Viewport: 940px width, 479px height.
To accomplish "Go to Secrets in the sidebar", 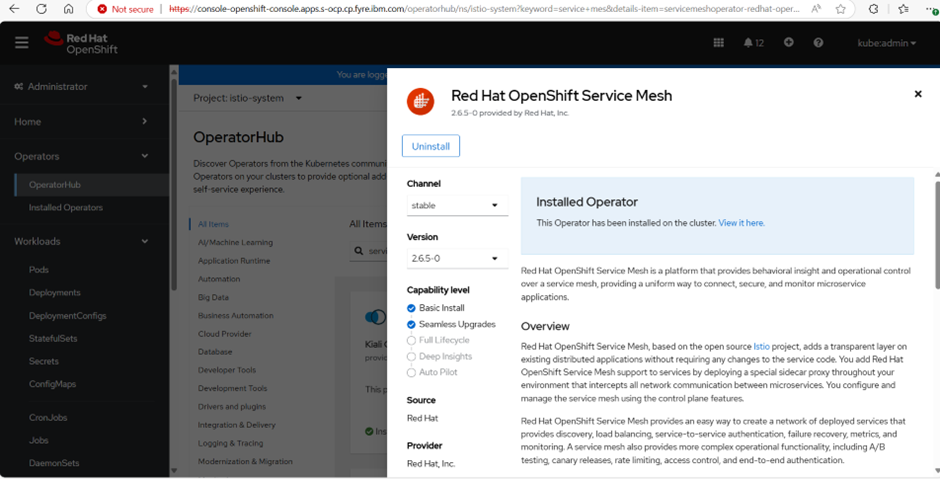I will click(x=44, y=361).
